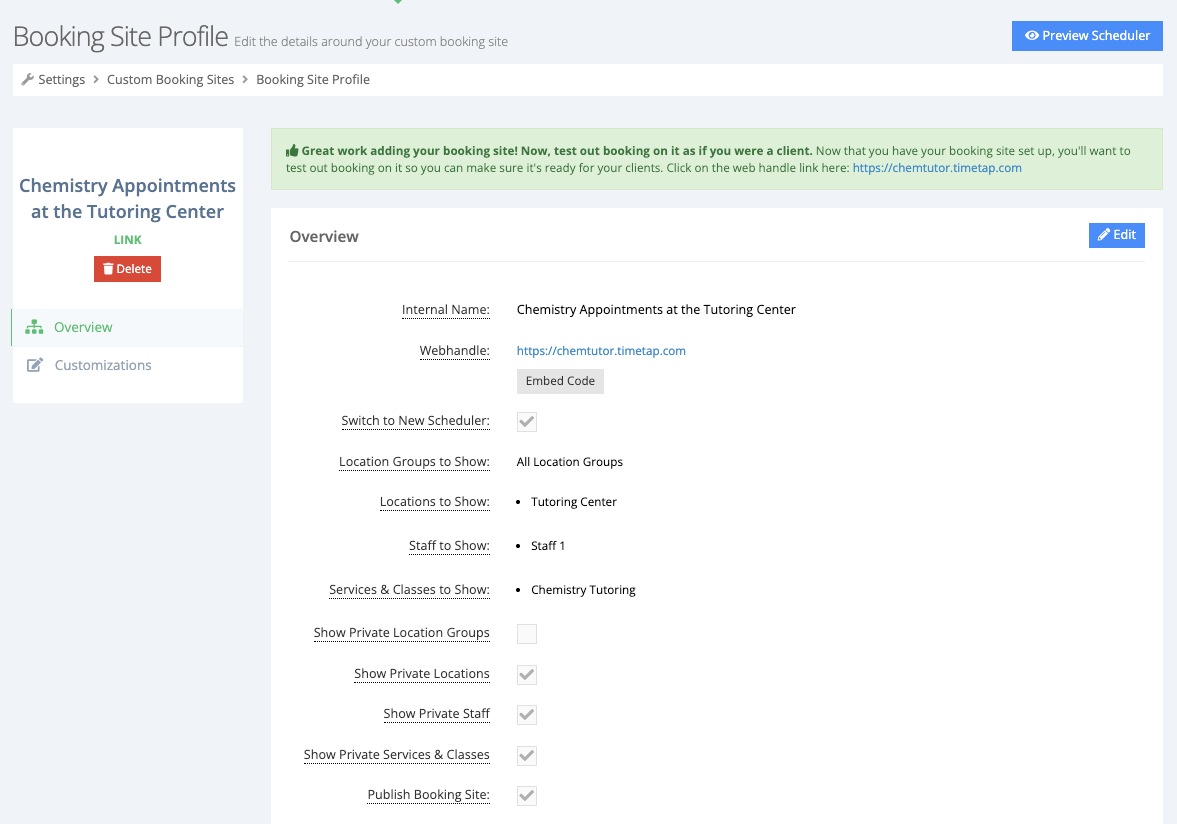Click the Embed Code button
The height and width of the screenshot is (824, 1177).
(x=560, y=381)
